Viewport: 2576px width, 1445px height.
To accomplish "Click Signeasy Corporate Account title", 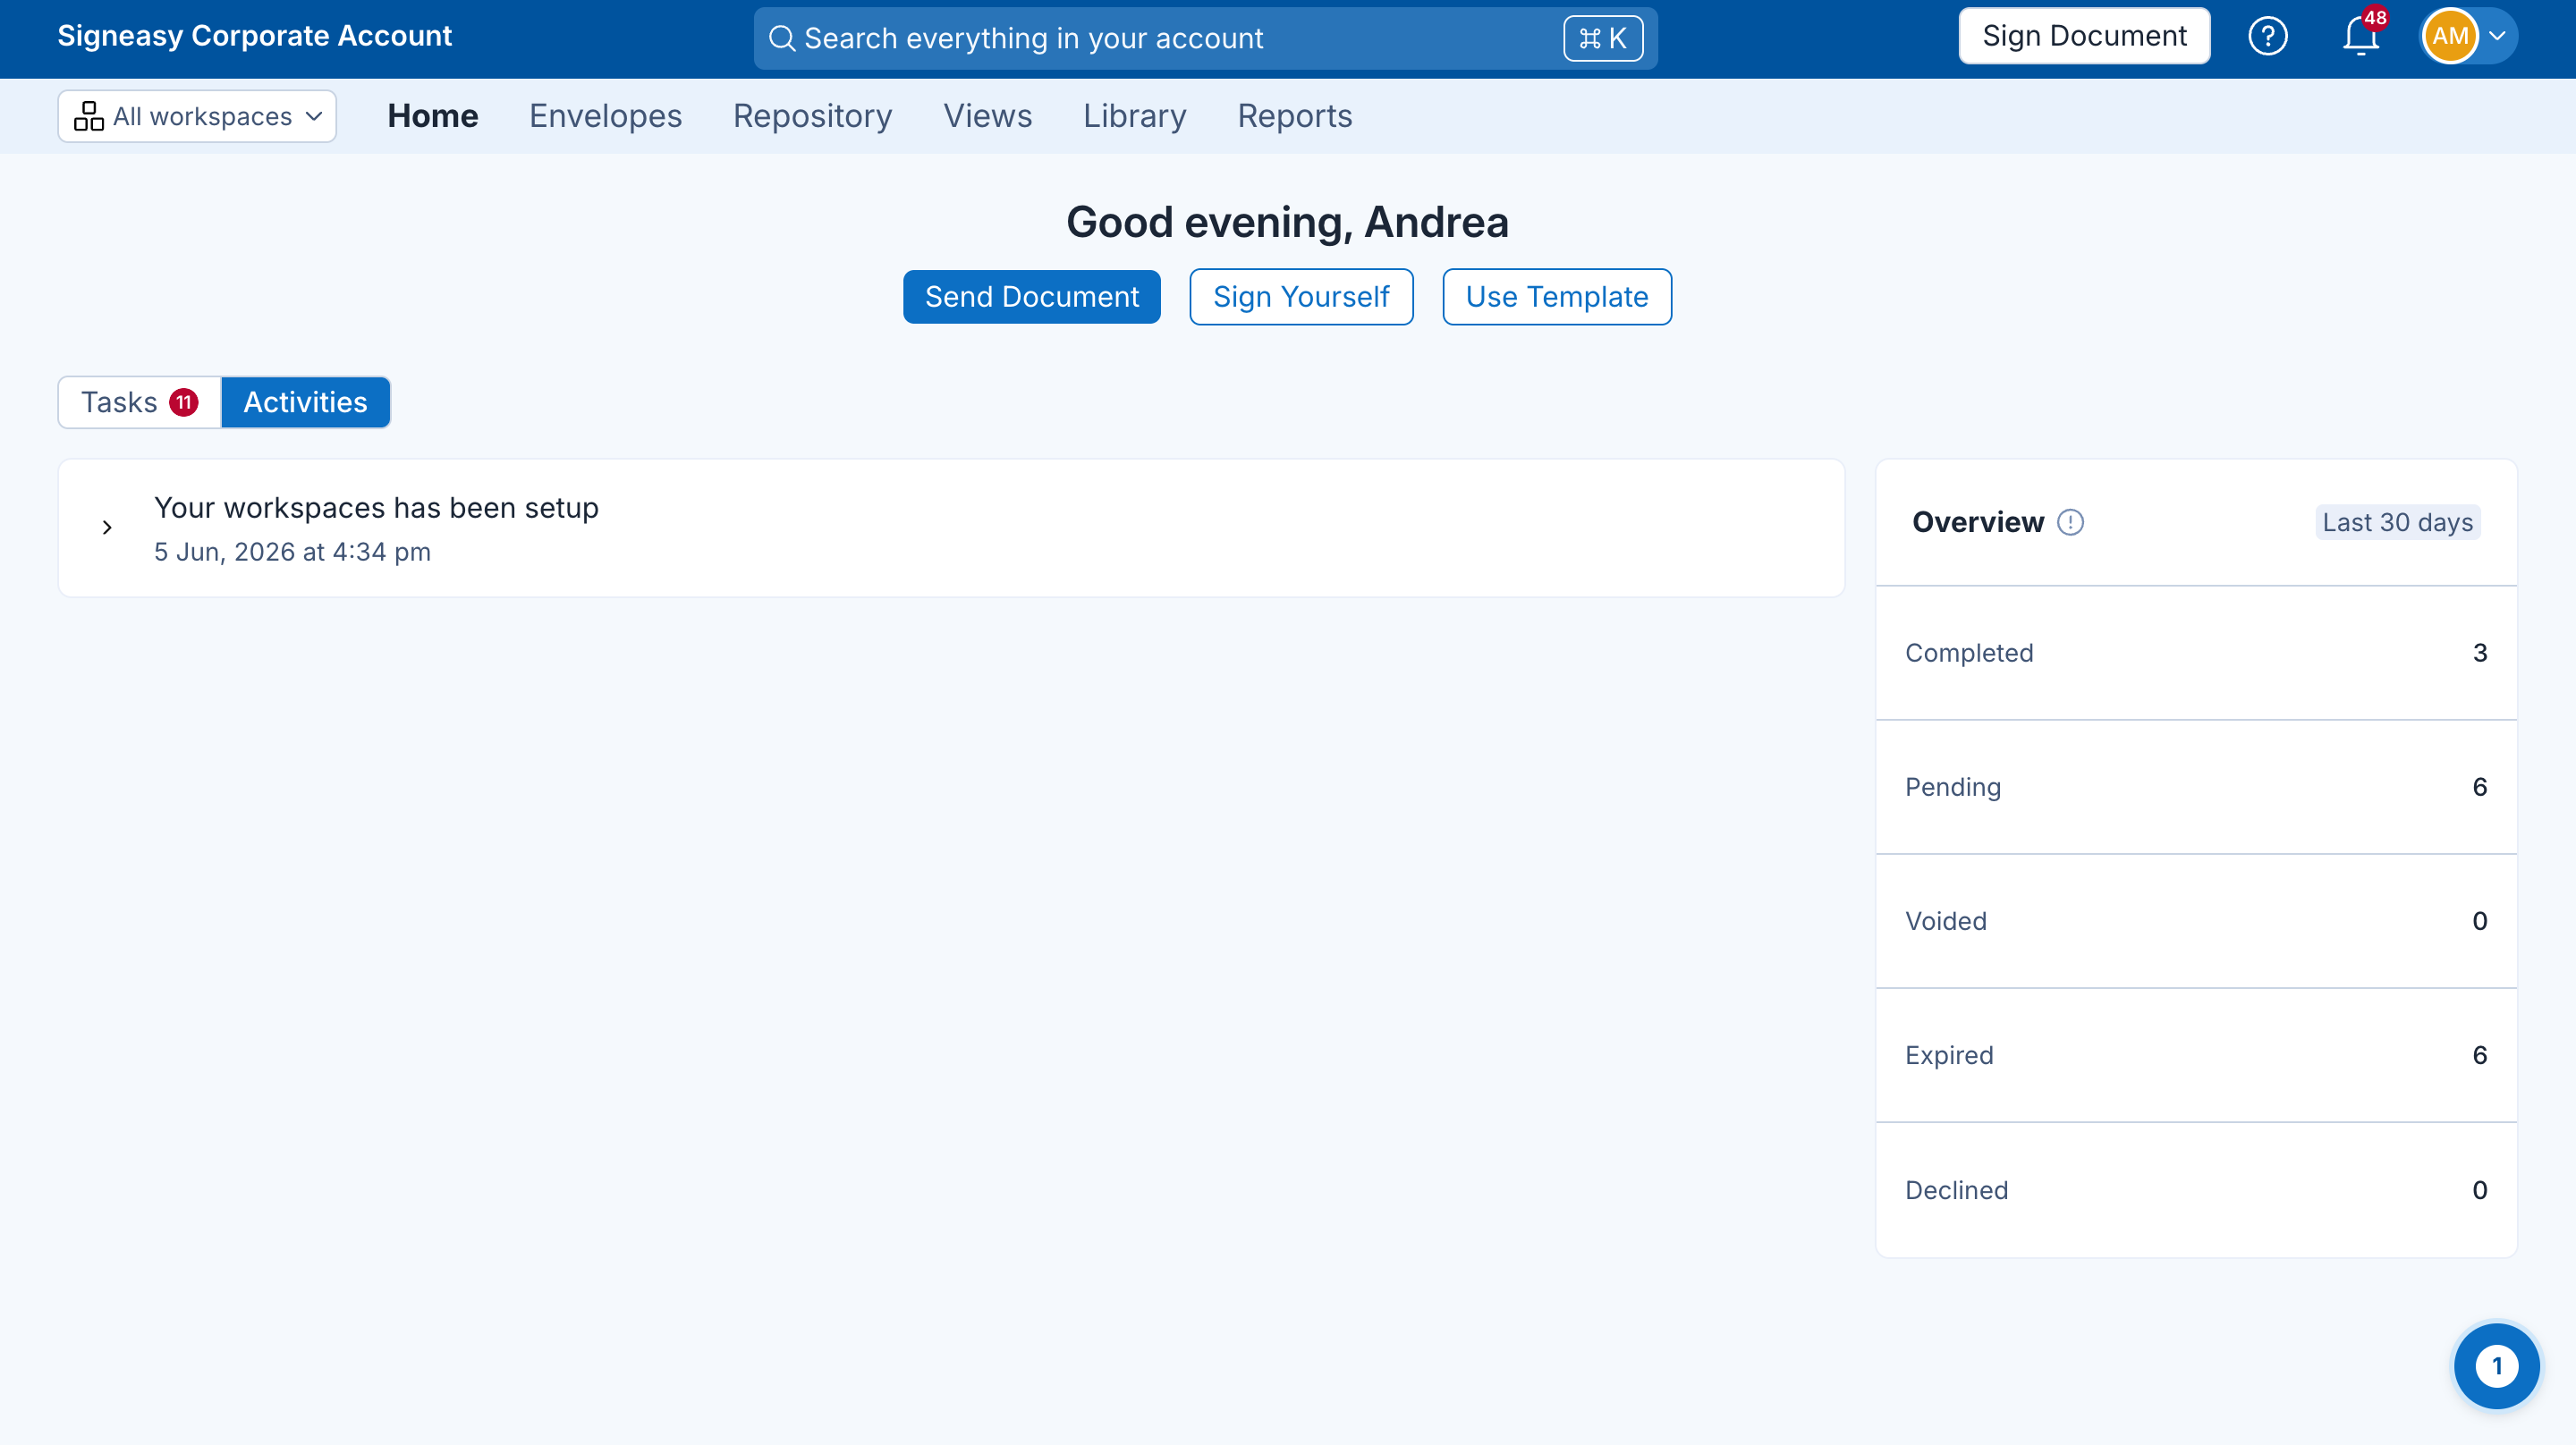I will click(254, 36).
